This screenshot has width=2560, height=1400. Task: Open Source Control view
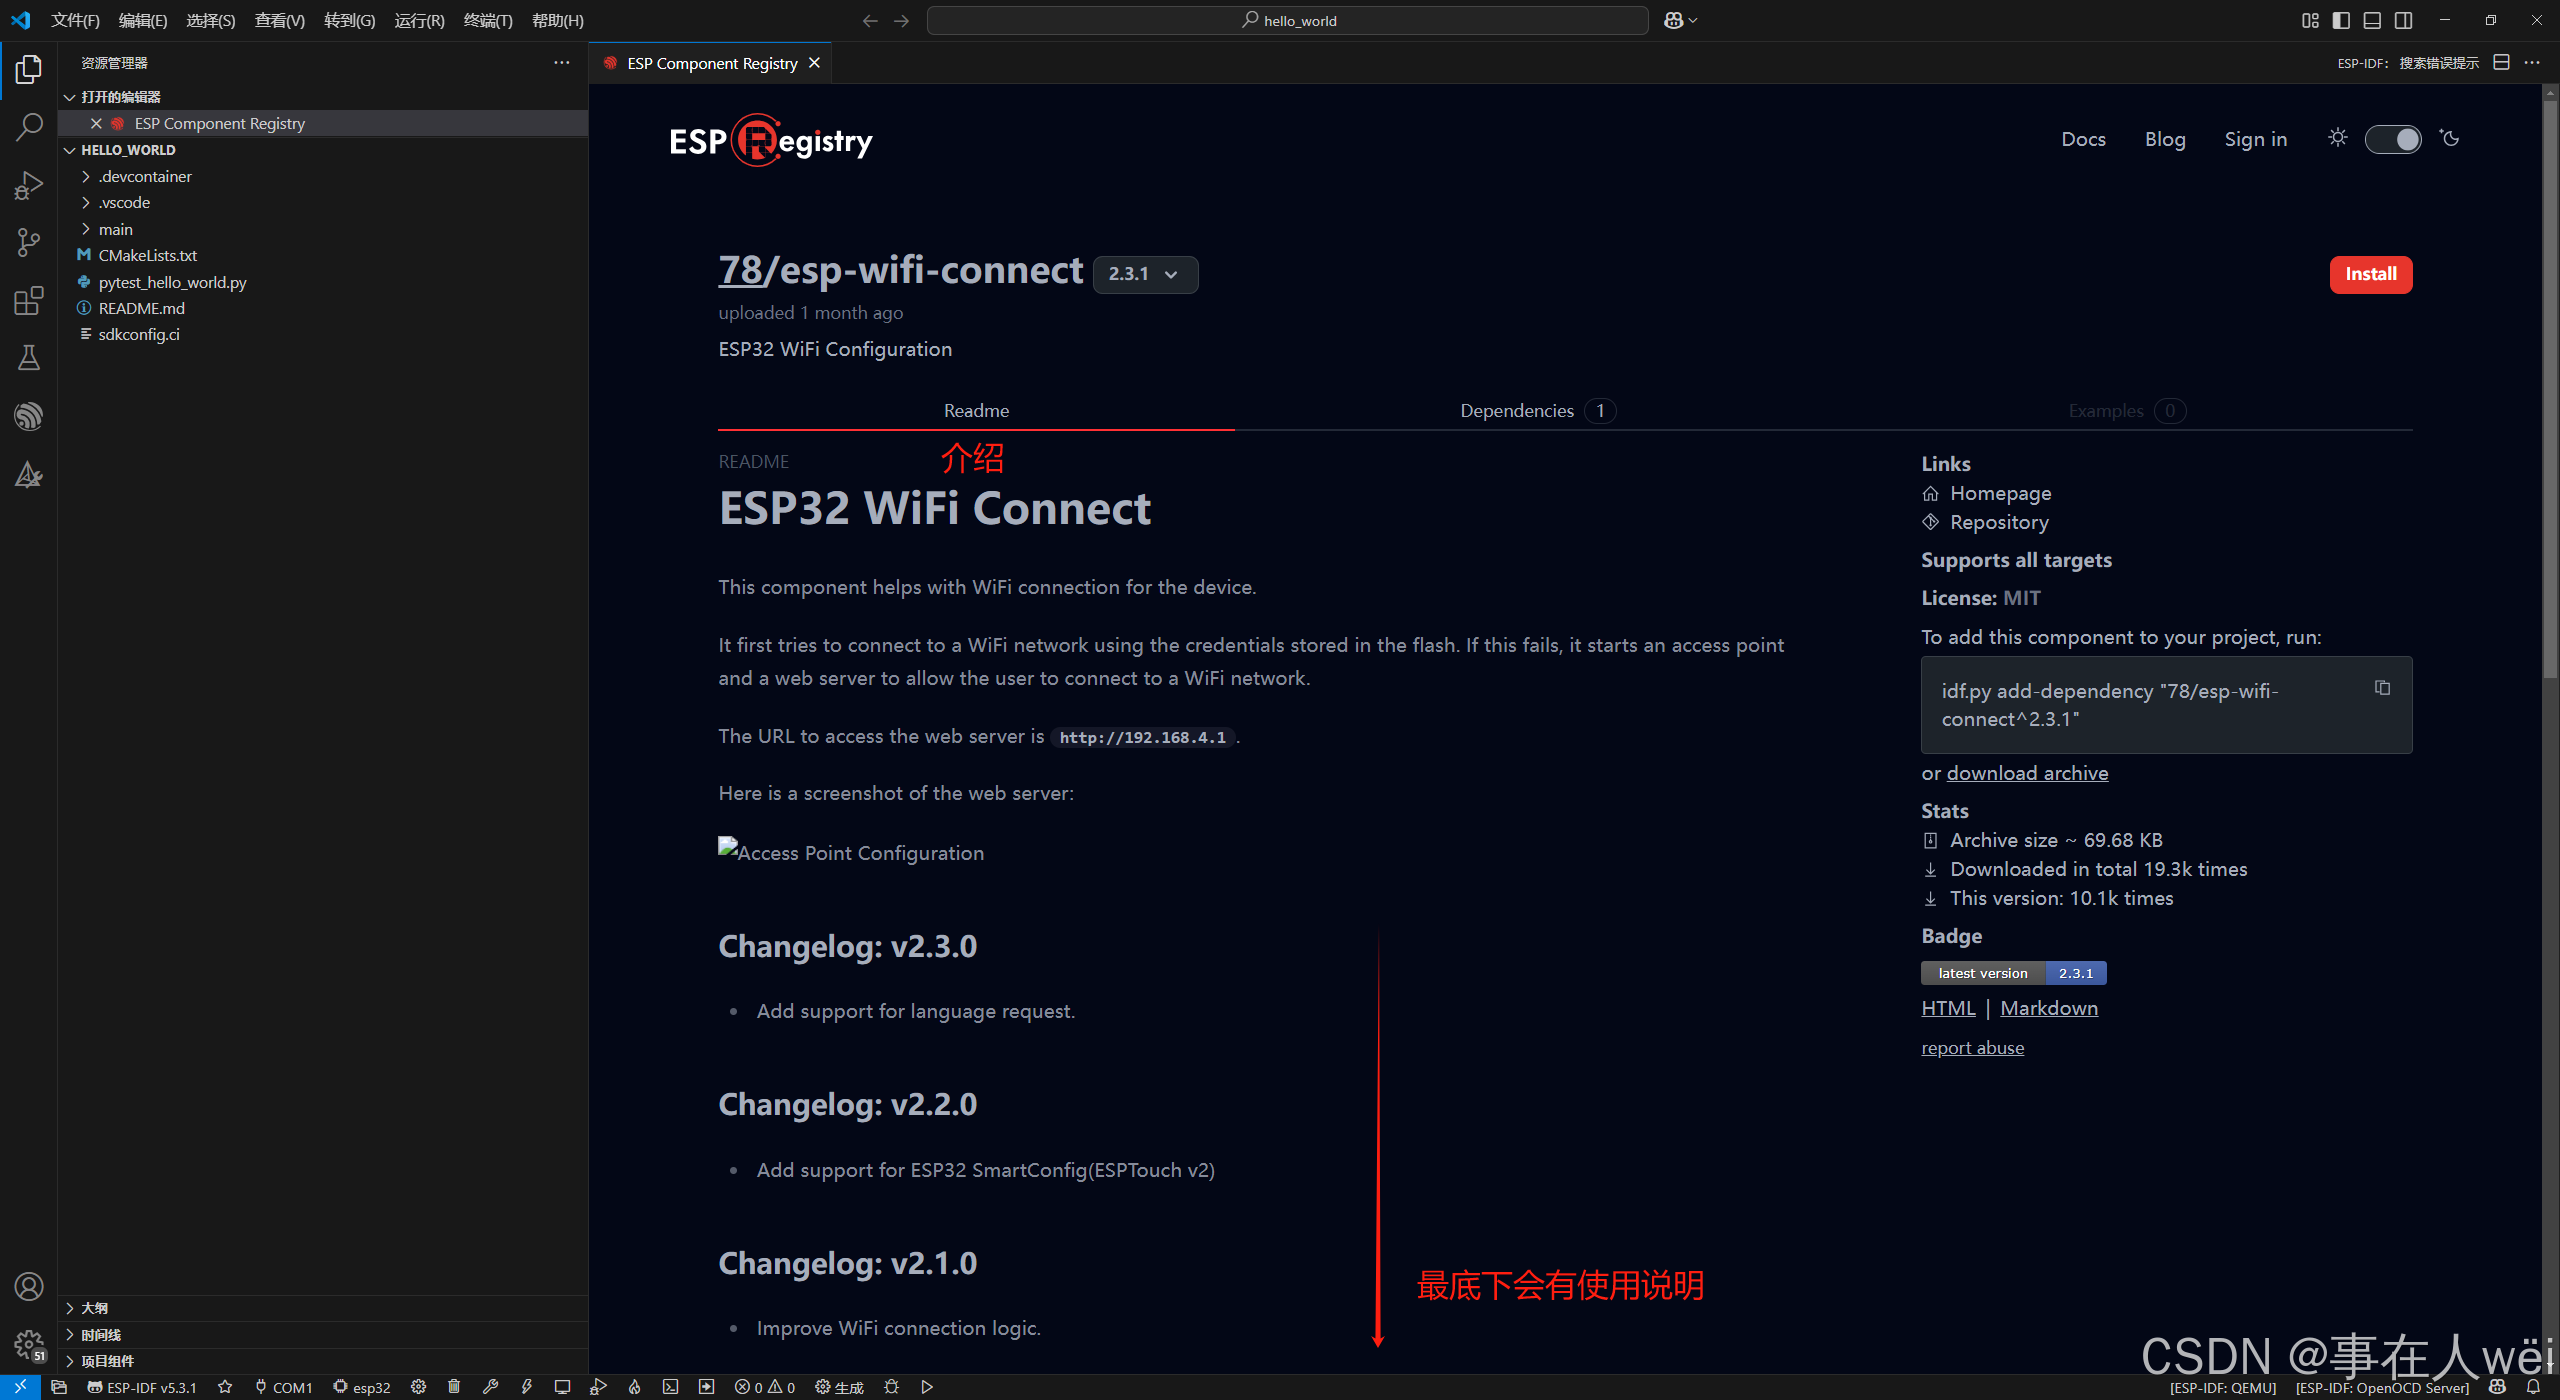29,242
